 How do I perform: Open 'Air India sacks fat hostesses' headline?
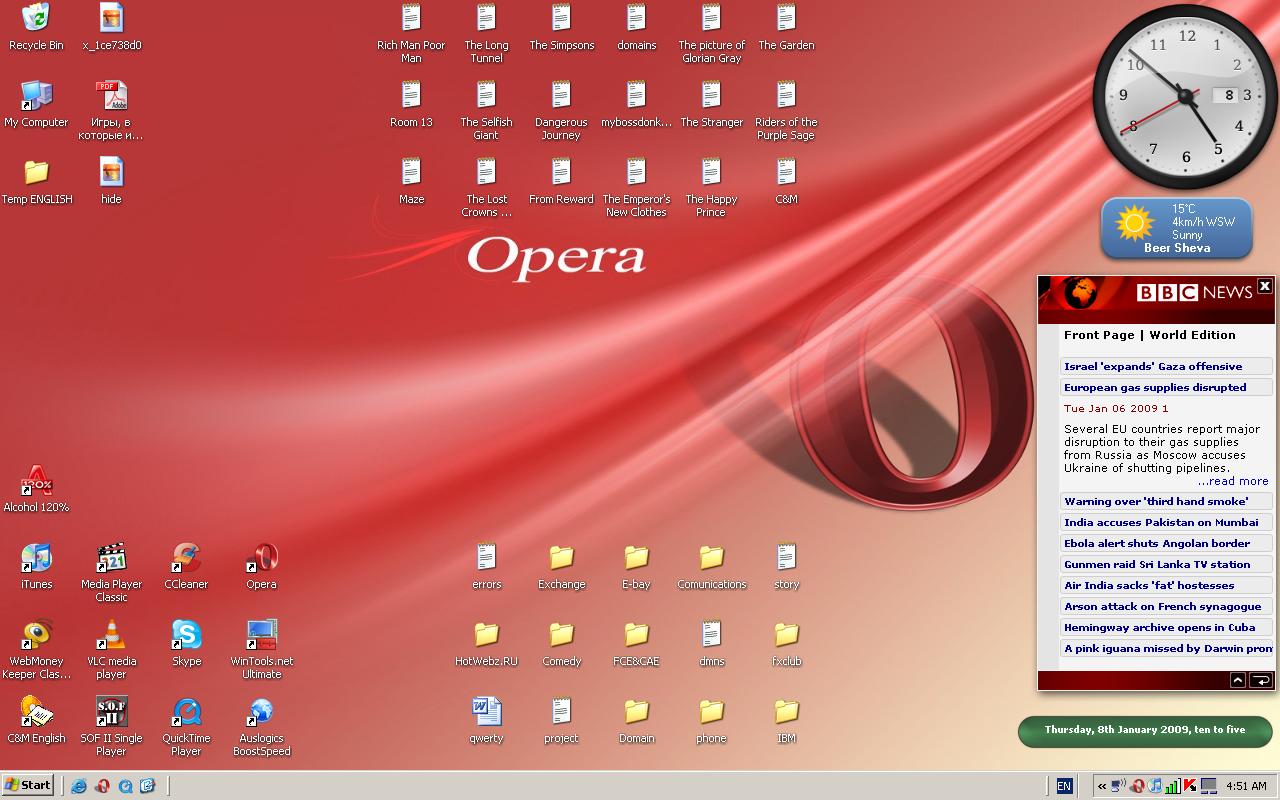pos(1167,585)
